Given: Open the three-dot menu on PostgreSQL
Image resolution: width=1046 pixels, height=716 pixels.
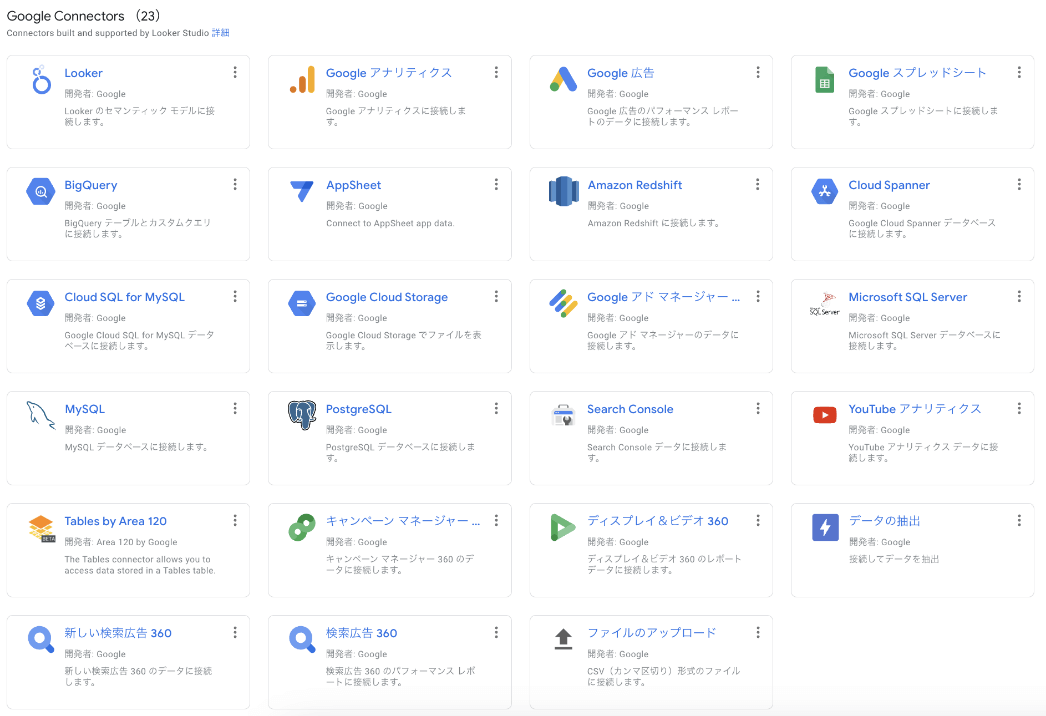Looking at the screenshot, I should coord(496,408).
